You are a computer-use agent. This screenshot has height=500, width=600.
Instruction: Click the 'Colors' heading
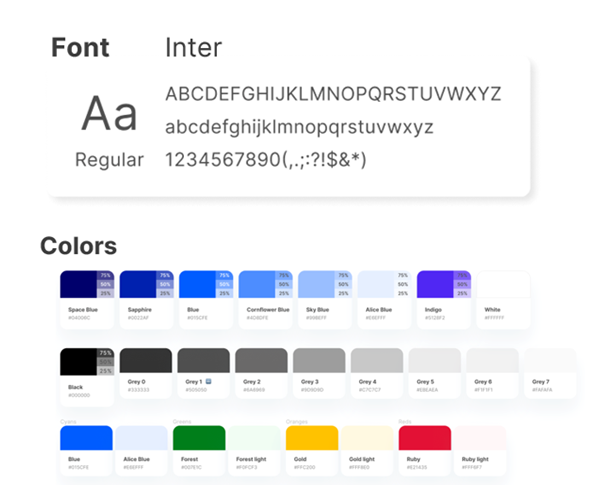[78, 246]
